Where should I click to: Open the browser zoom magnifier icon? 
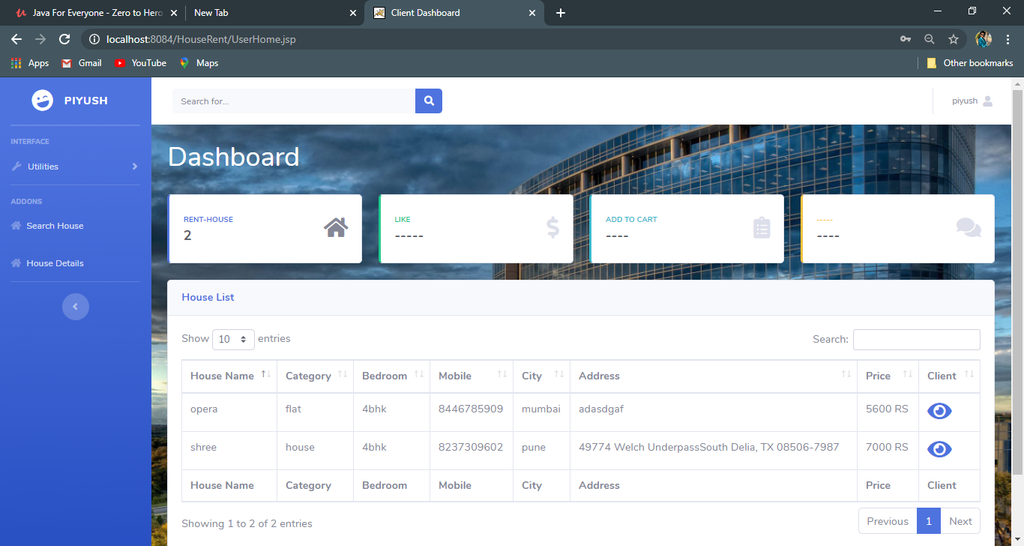point(929,39)
